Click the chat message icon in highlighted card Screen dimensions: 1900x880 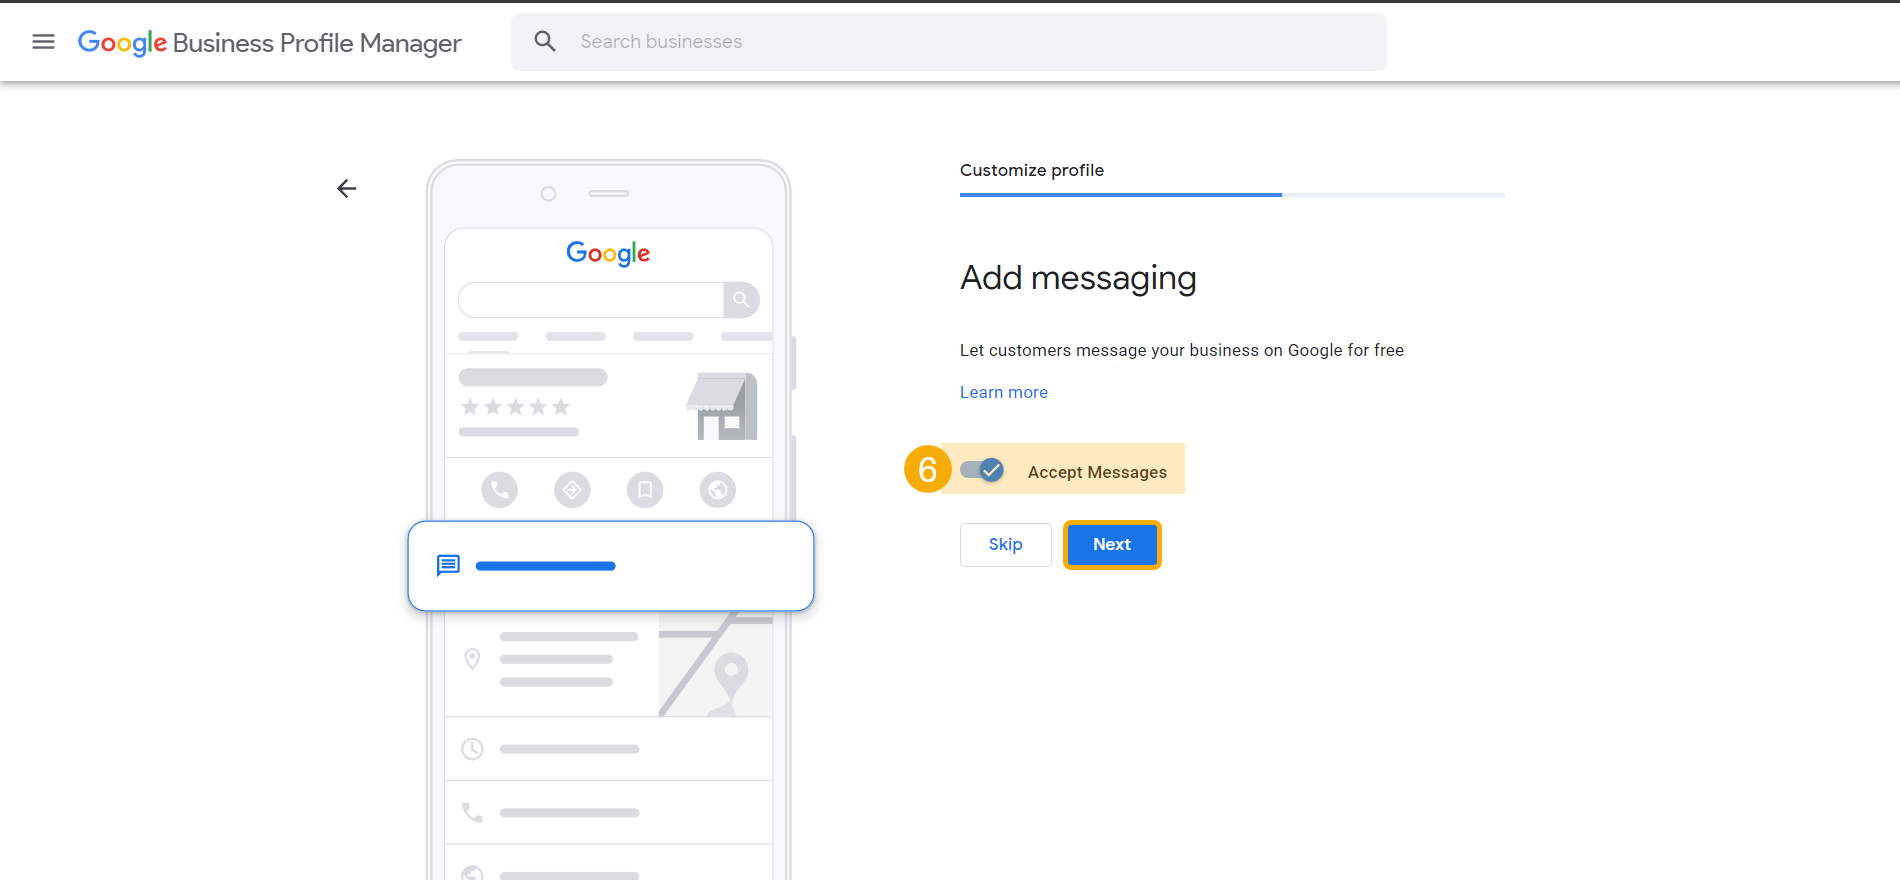(x=448, y=565)
